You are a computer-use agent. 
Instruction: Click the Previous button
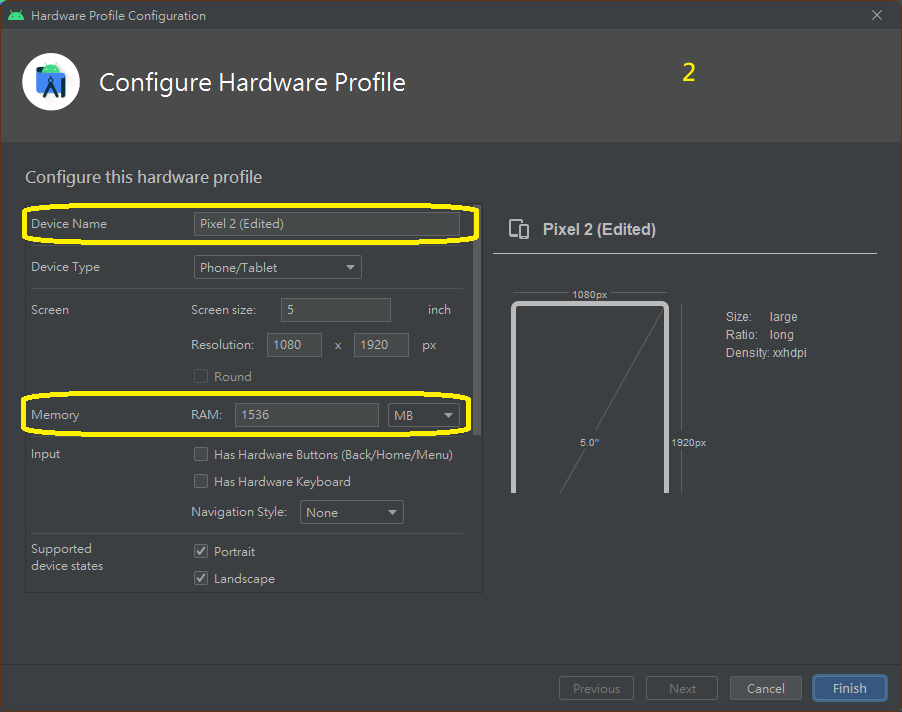point(597,688)
